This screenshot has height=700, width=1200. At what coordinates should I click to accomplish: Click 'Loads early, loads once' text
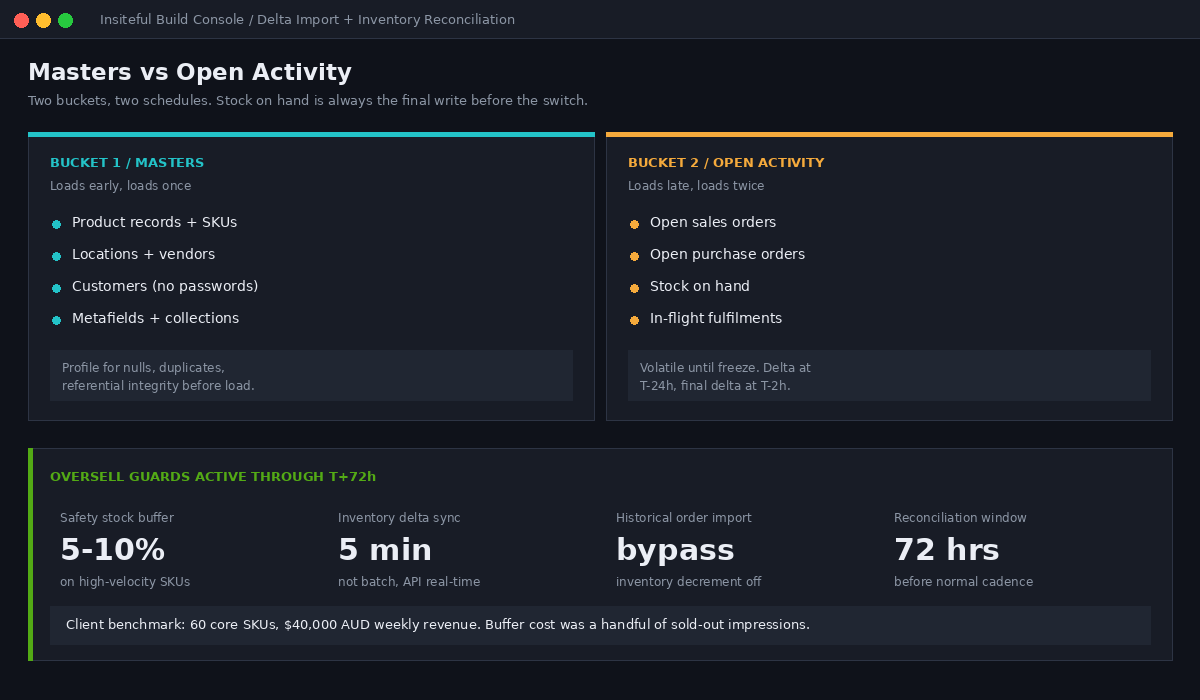[120, 186]
